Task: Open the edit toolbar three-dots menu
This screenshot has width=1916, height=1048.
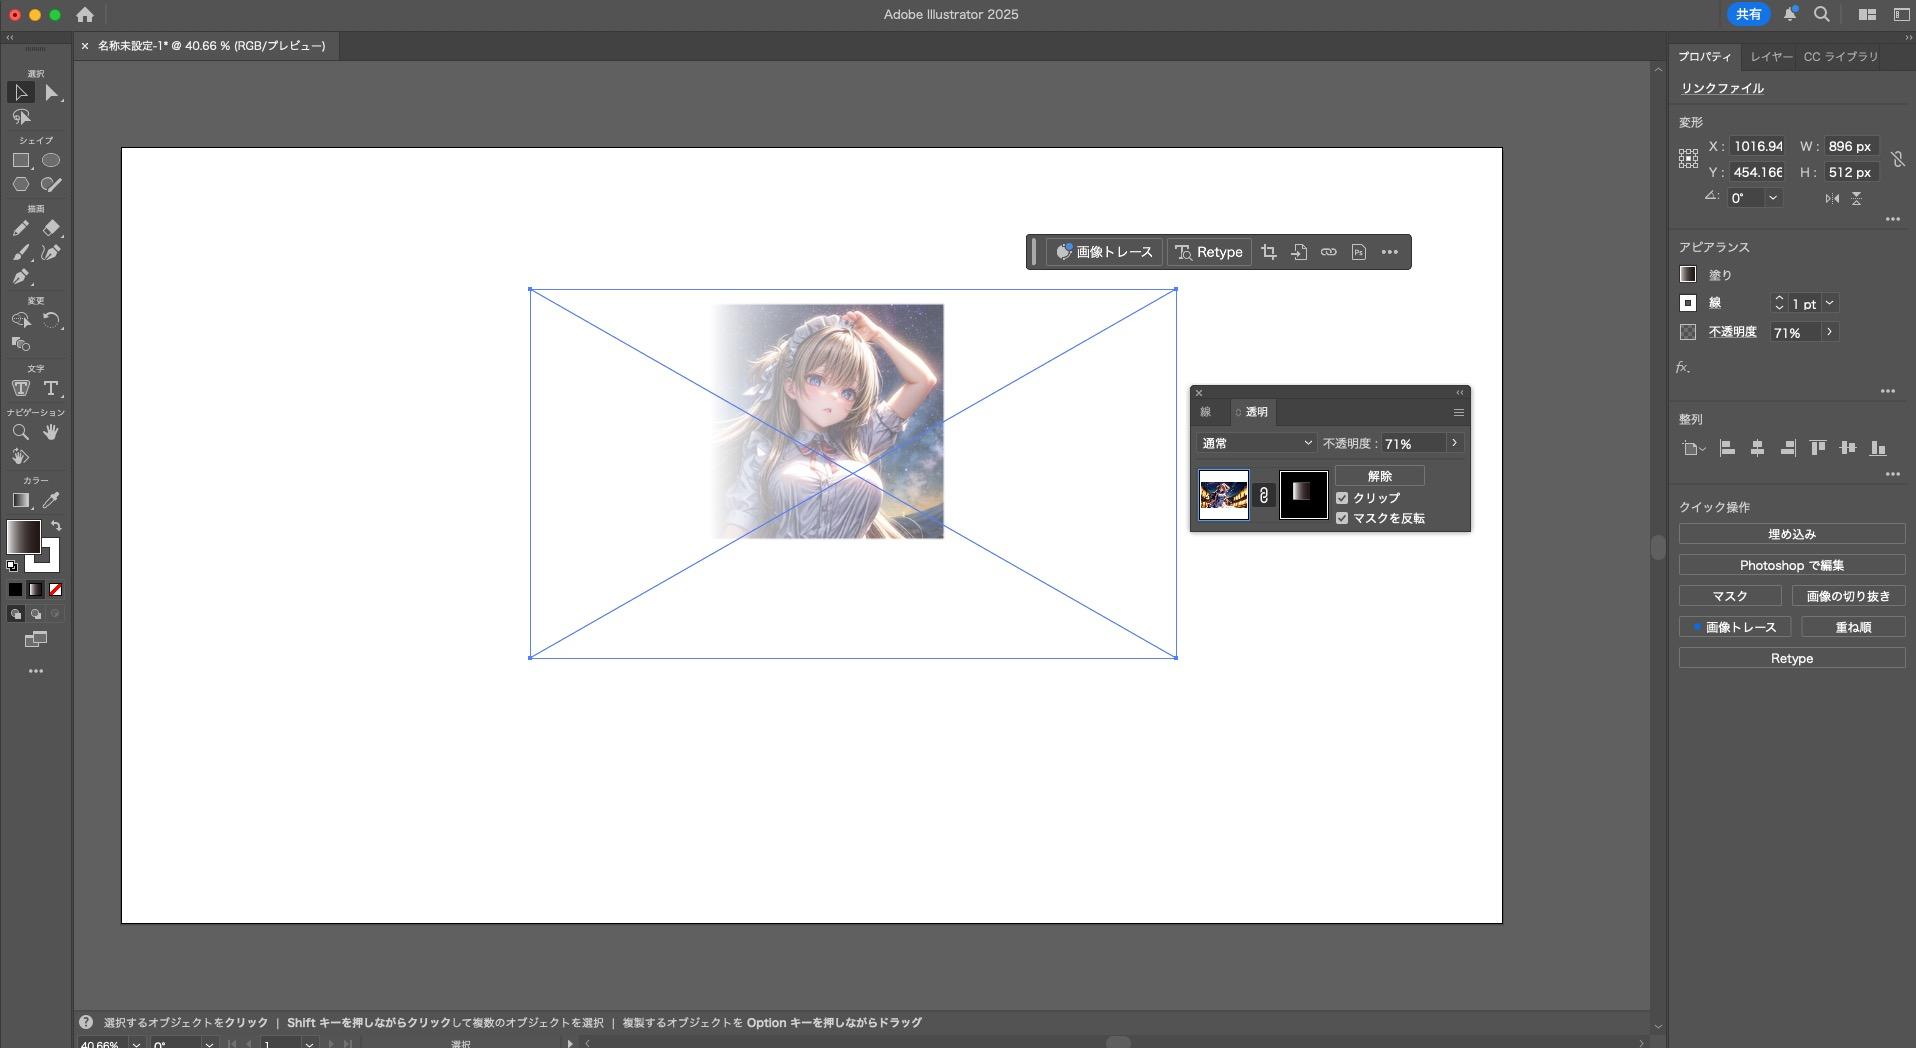Action: pos(36,671)
